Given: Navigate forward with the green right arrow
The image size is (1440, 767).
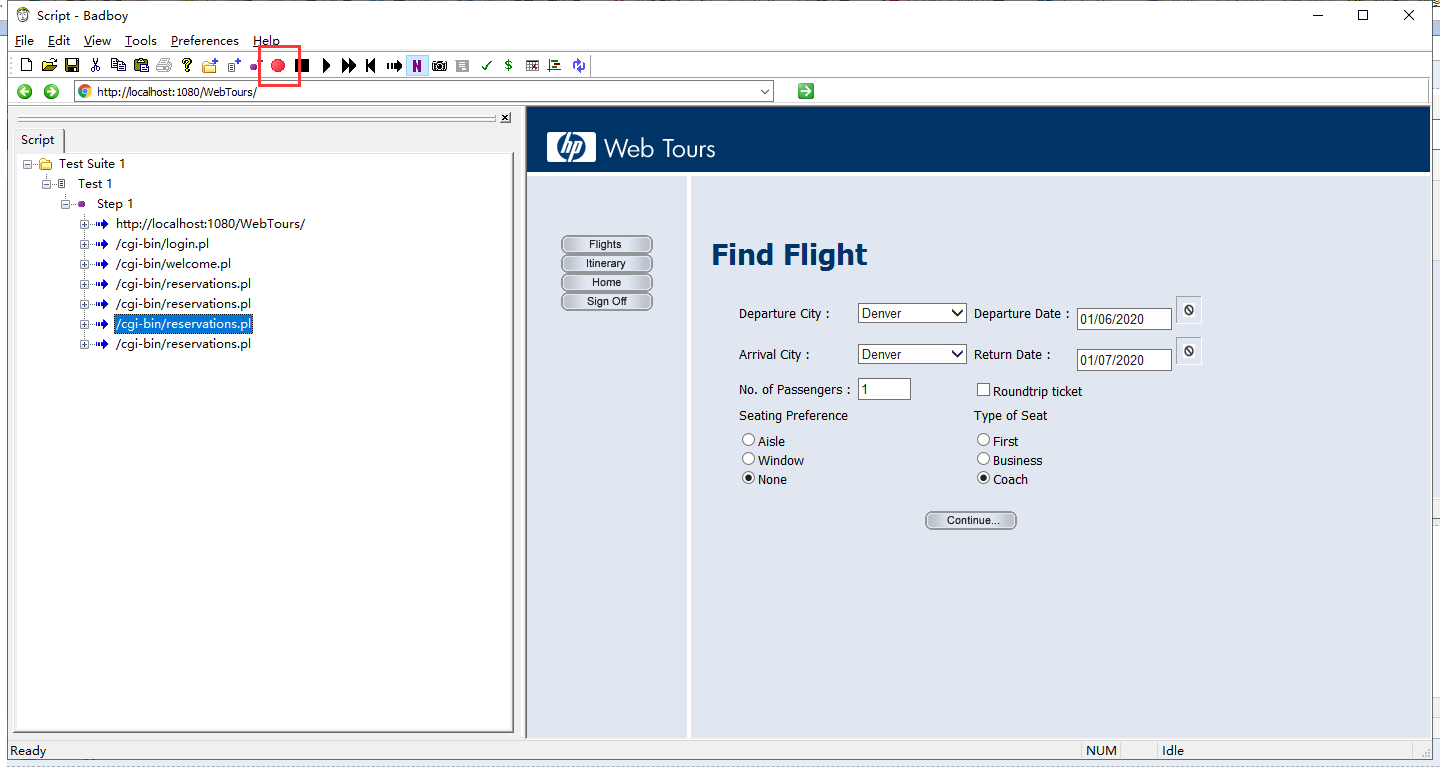Looking at the screenshot, I should coord(51,91).
